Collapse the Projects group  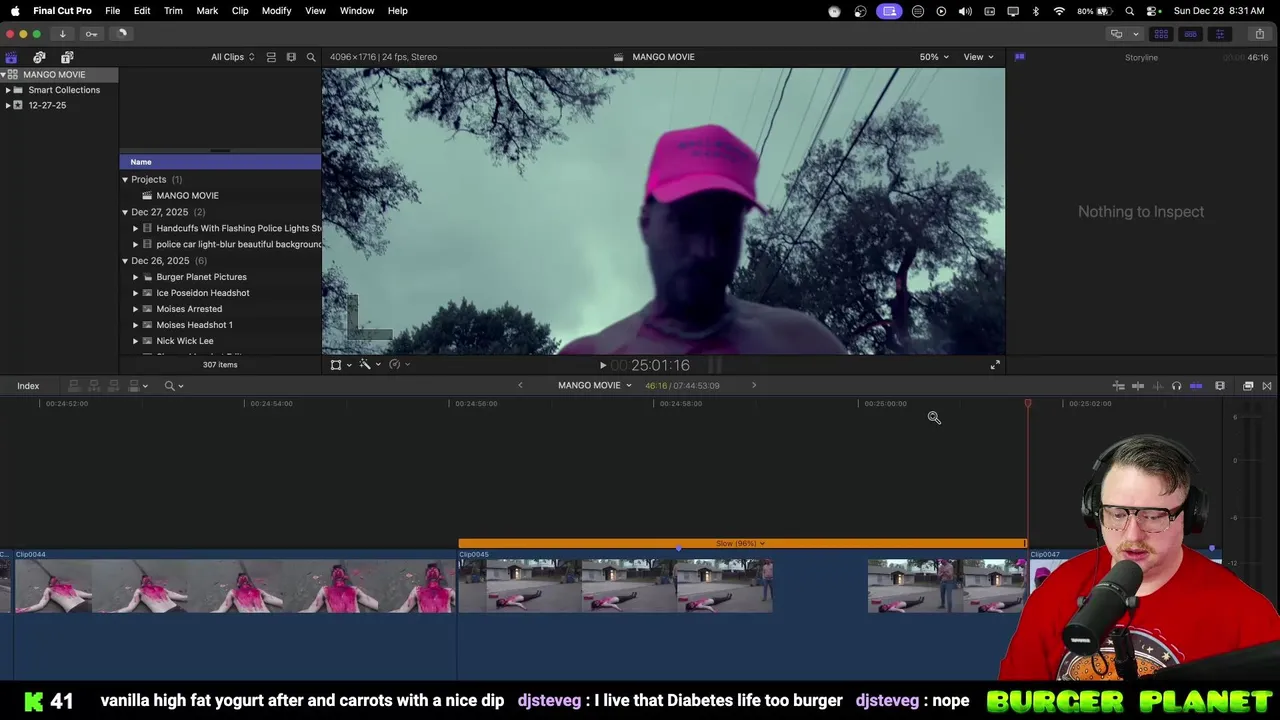point(125,180)
